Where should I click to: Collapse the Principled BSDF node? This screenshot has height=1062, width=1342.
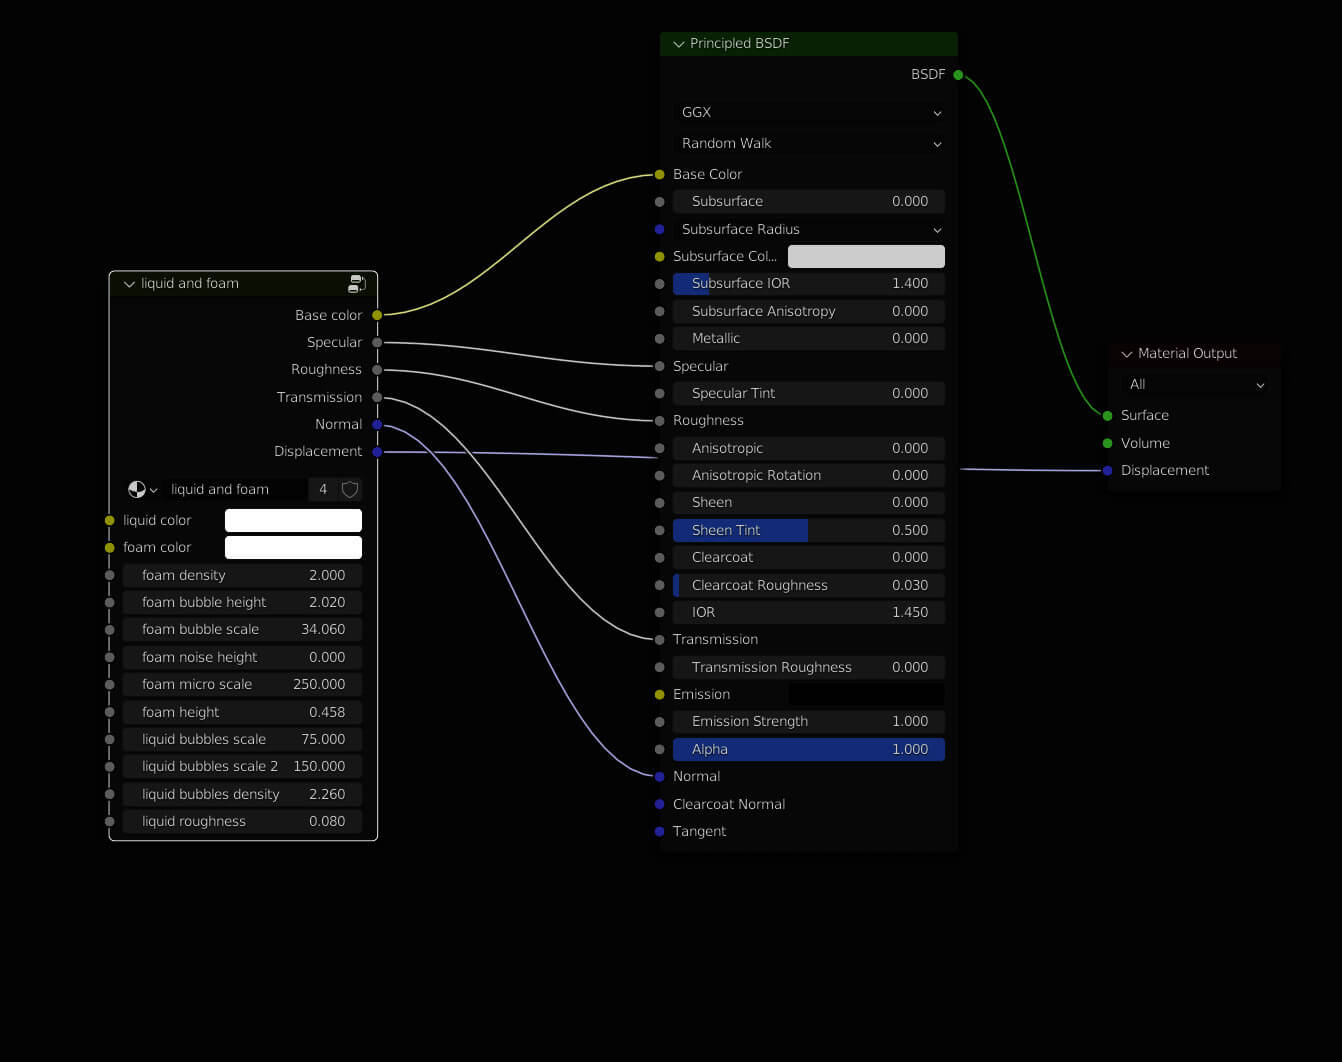click(679, 44)
